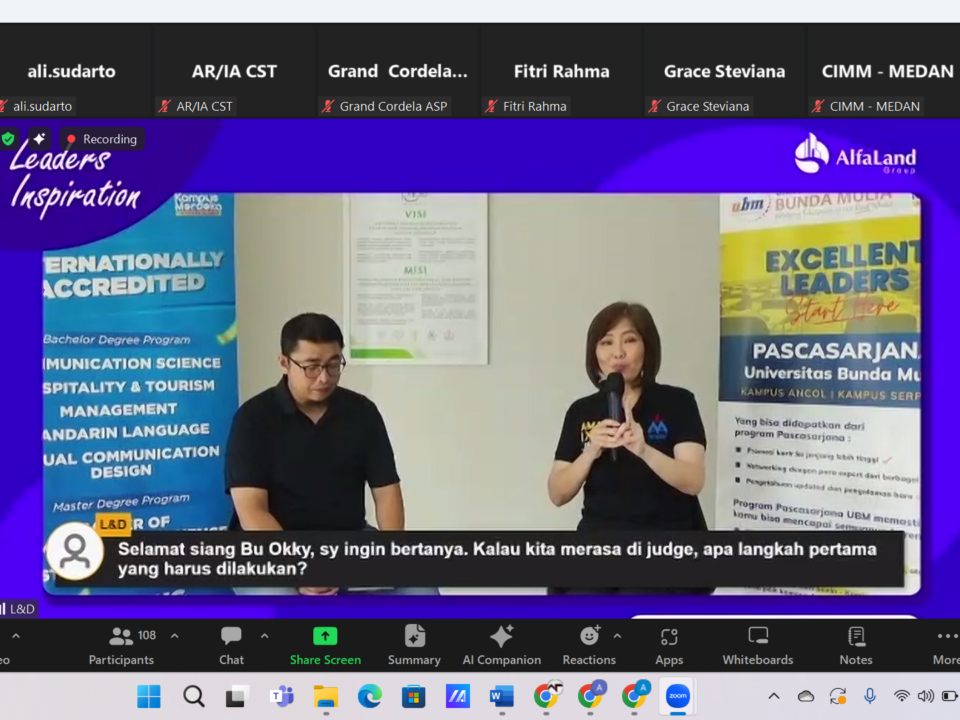Open Microsoft Teams from the taskbar
The width and height of the screenshot is (960, 720).
click(x=282, y=696)
